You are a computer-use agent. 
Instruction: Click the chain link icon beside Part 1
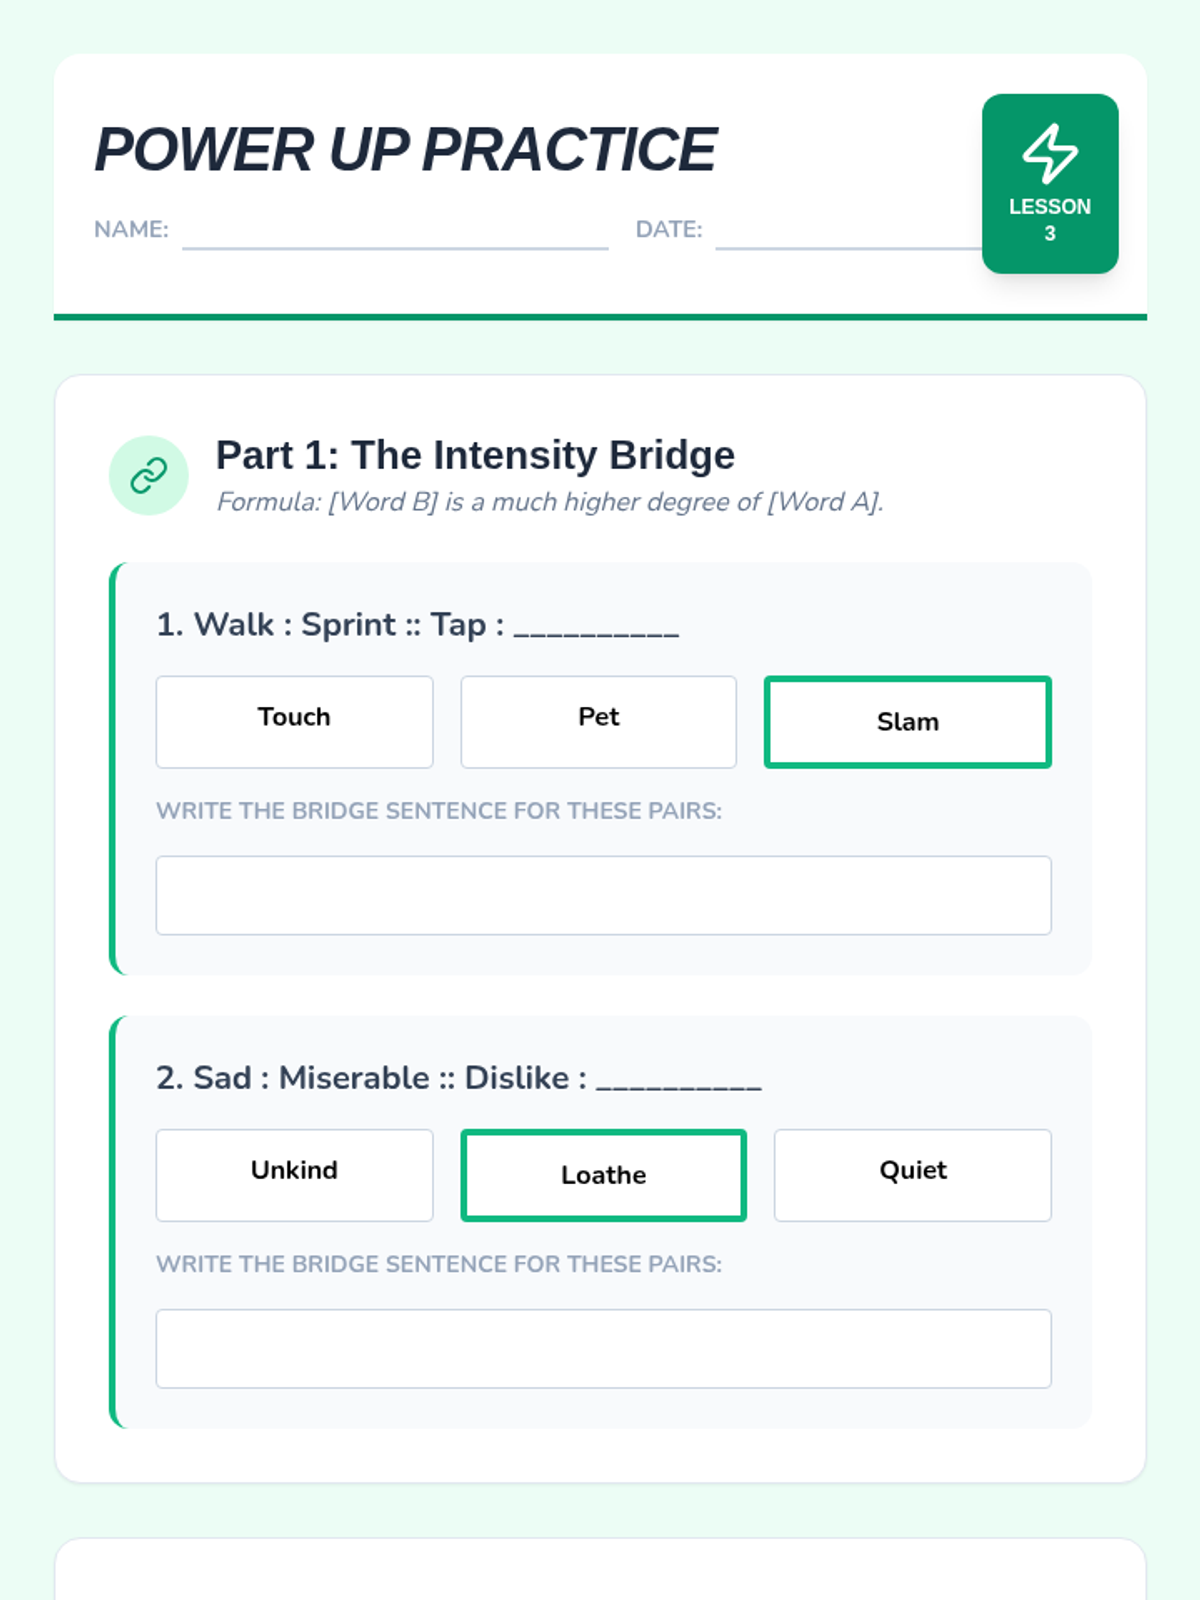pos(148,475)
